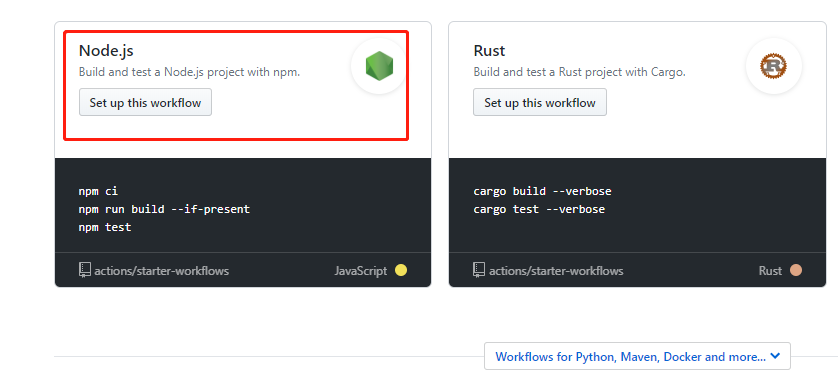Click the JavaScript language label

[x=361, y=271]
